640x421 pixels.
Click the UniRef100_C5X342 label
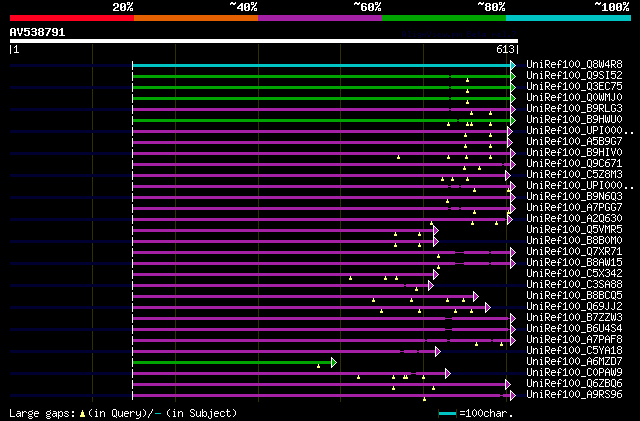tap(574, 274)
